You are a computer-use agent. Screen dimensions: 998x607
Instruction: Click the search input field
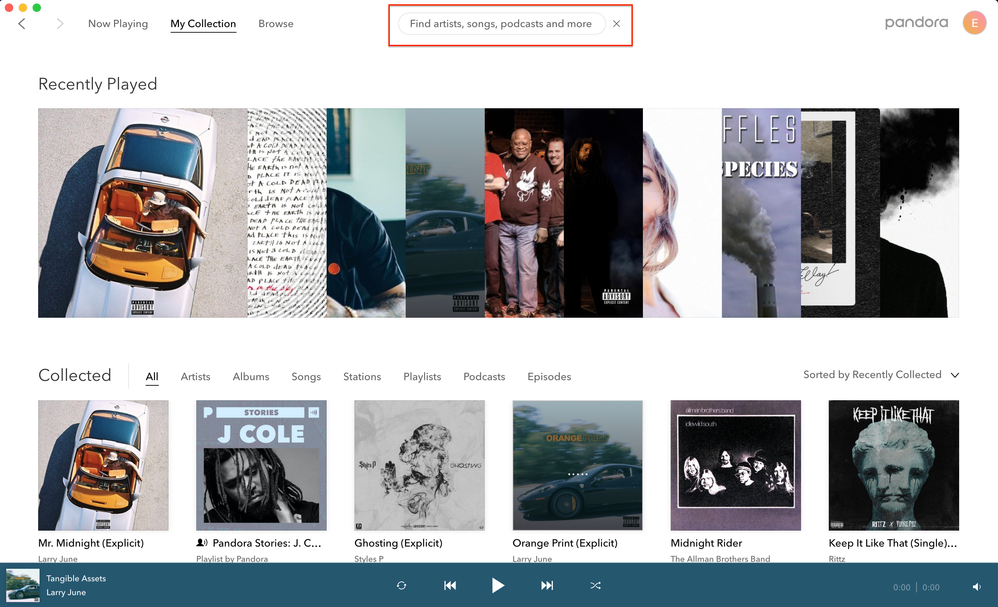500,24
